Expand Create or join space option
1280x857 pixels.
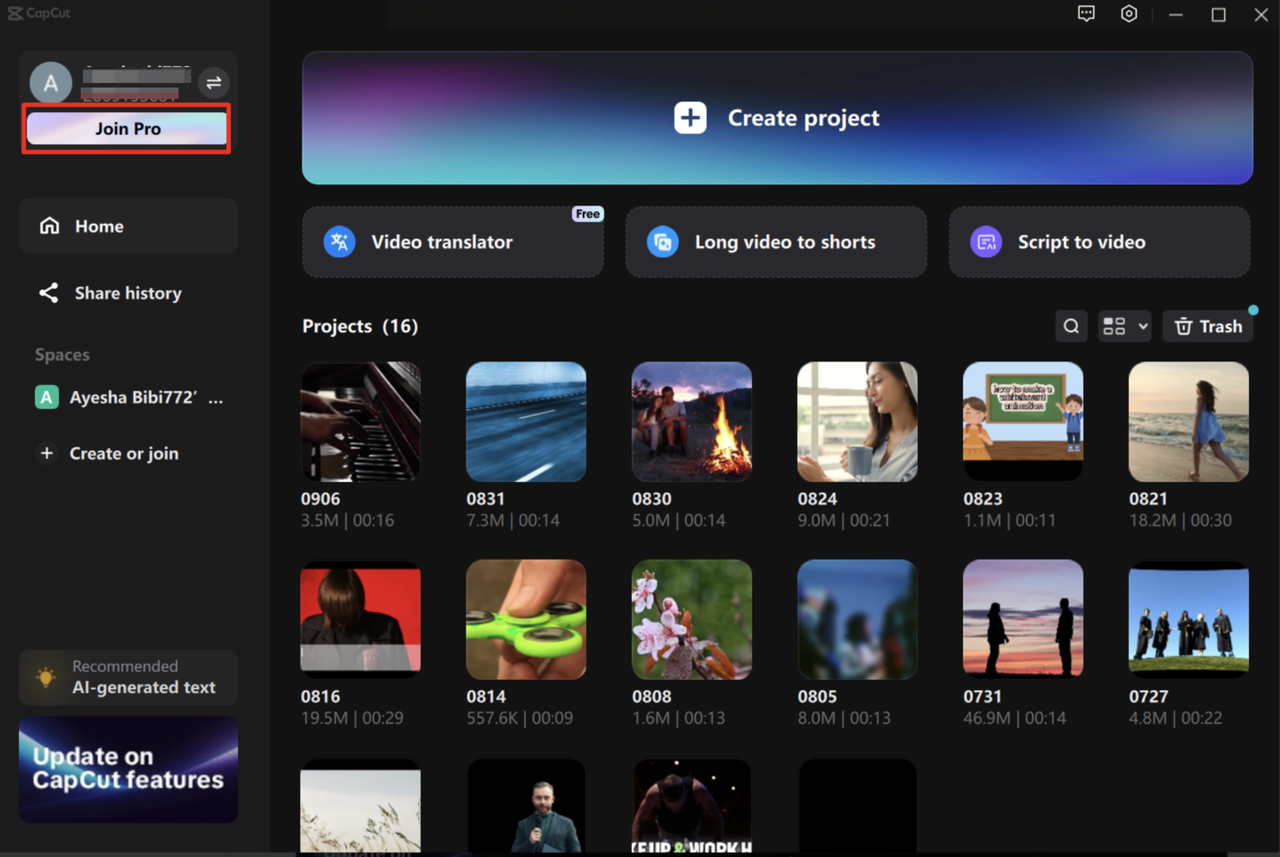coord(107,453)
